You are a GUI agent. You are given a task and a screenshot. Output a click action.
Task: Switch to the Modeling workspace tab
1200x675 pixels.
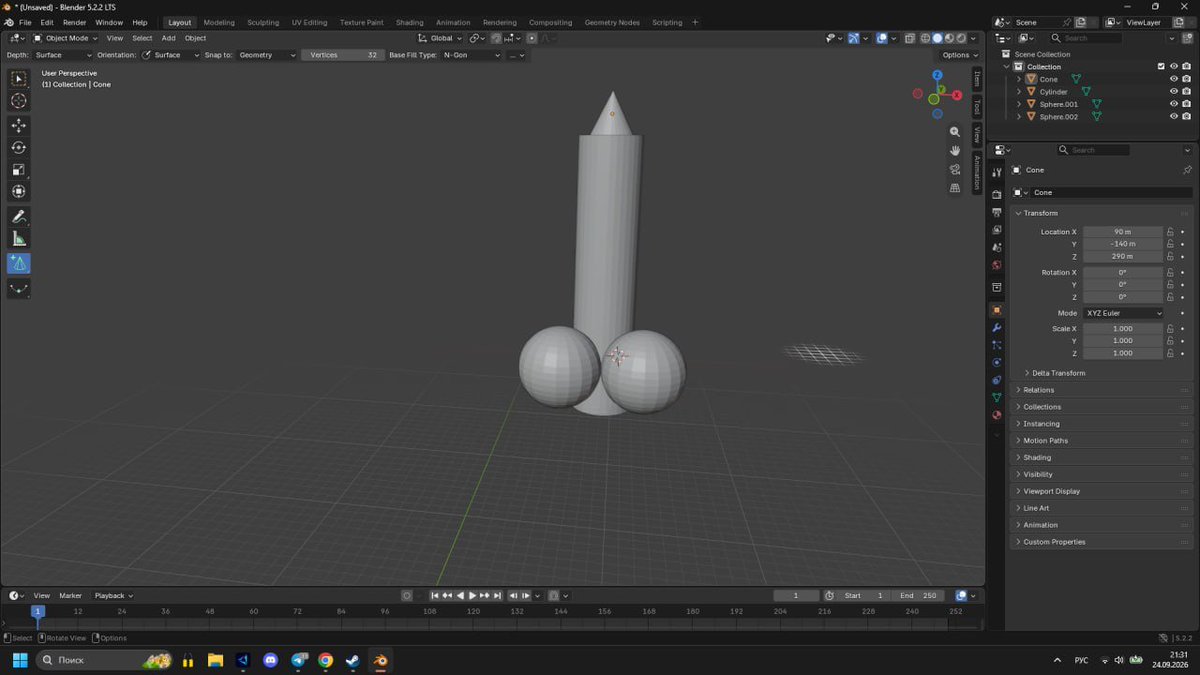click(219, 22)
